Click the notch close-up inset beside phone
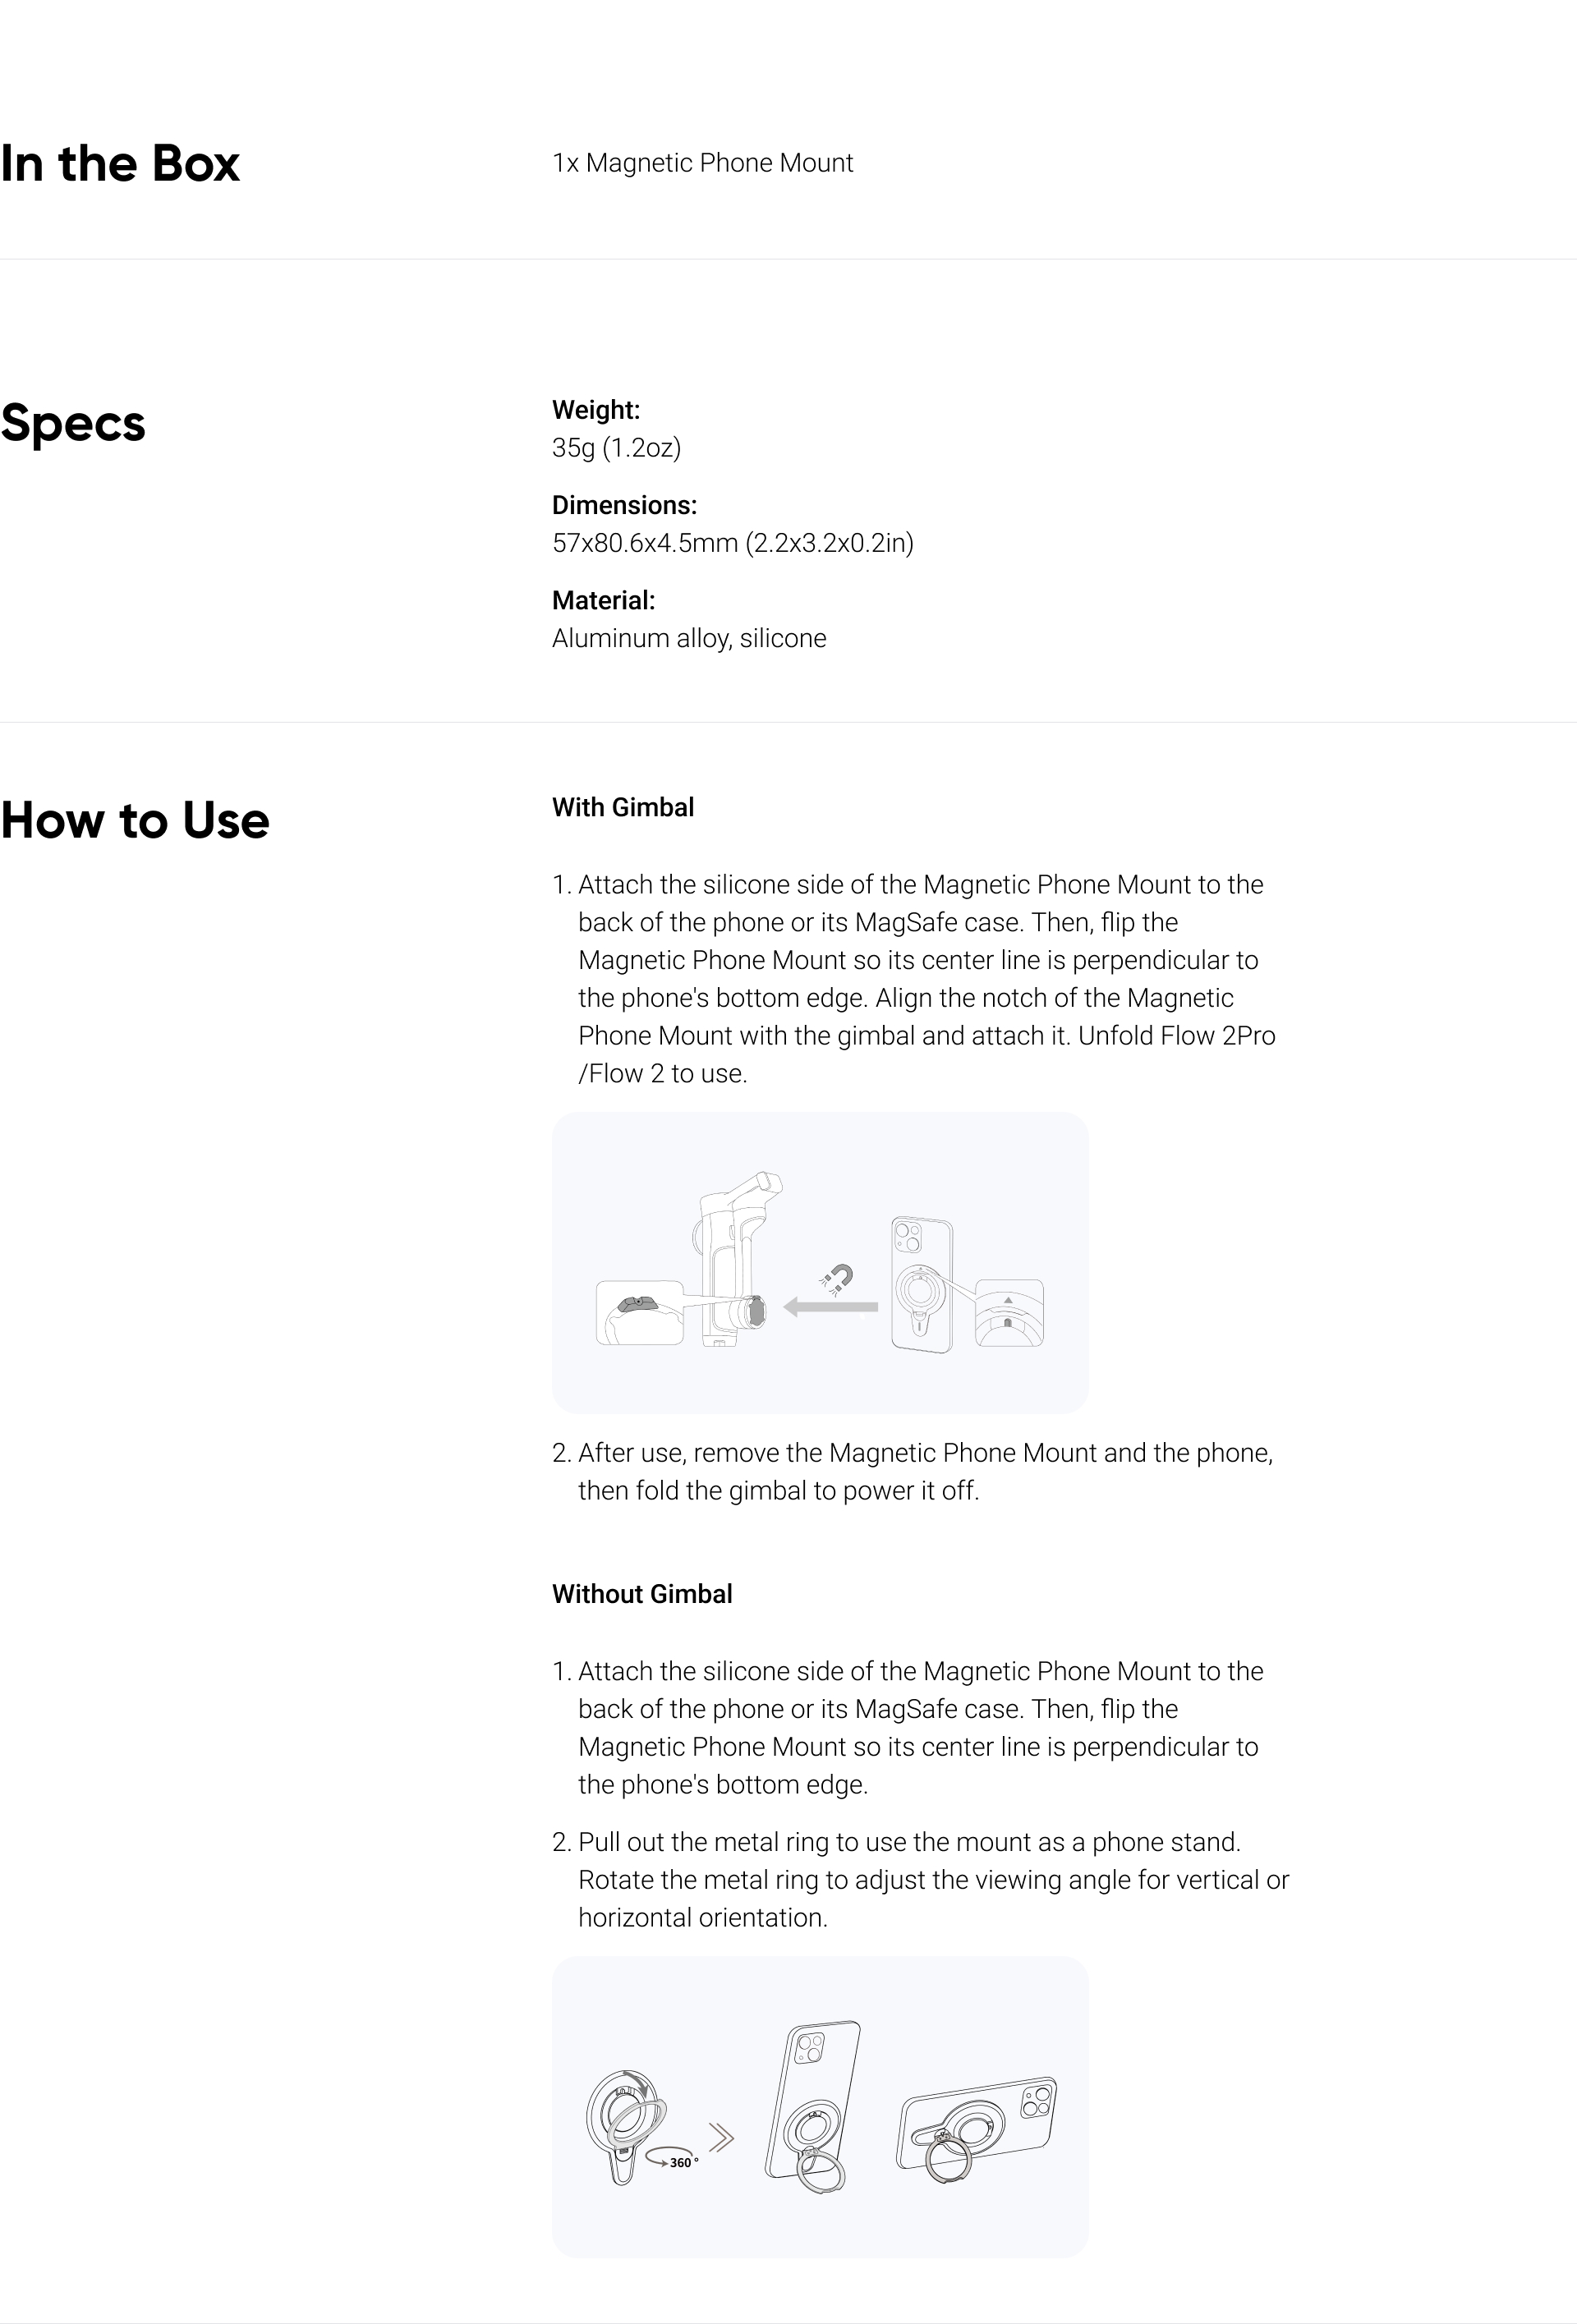Screen dimensions: 1577x2324 (x=1009, y=1313)
